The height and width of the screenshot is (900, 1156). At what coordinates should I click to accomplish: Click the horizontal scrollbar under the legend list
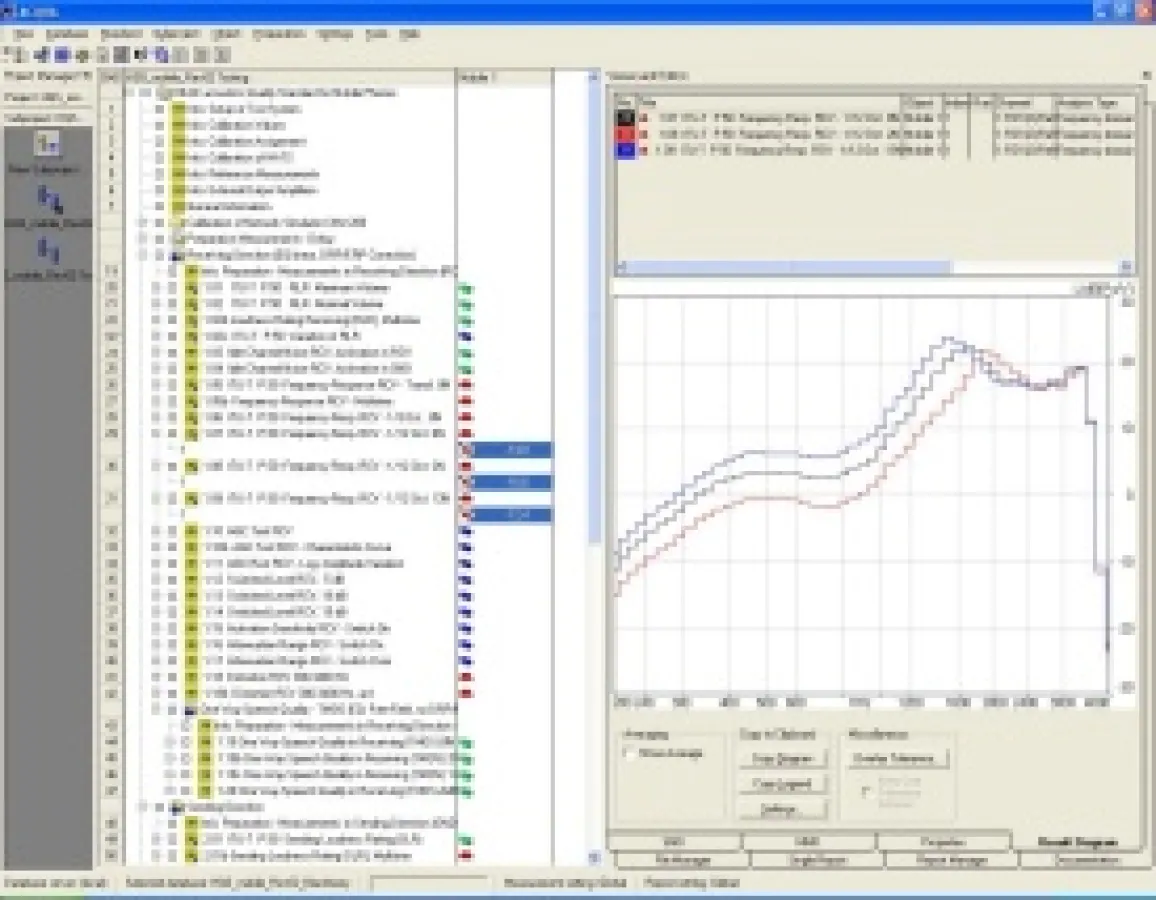tap(785, 268)
